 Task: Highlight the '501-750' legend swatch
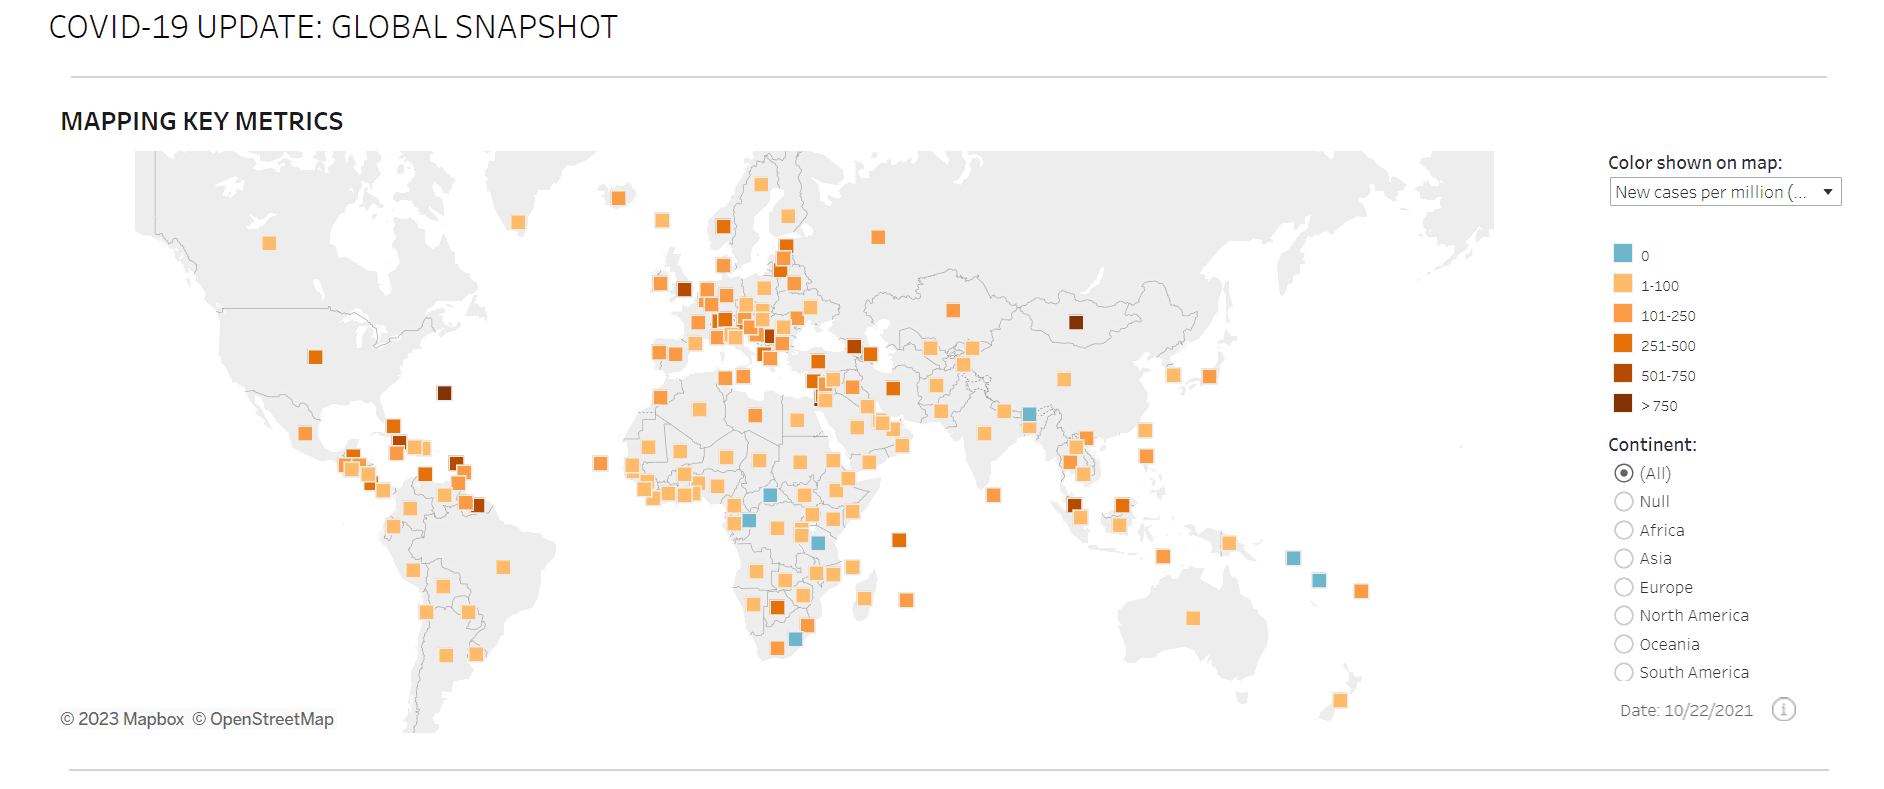pos(1623,373)
